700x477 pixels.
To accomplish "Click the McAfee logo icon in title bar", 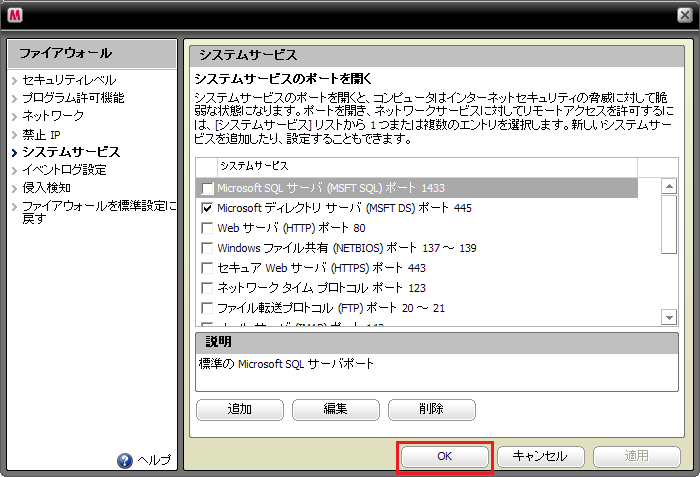I will [x=15, y=13].
